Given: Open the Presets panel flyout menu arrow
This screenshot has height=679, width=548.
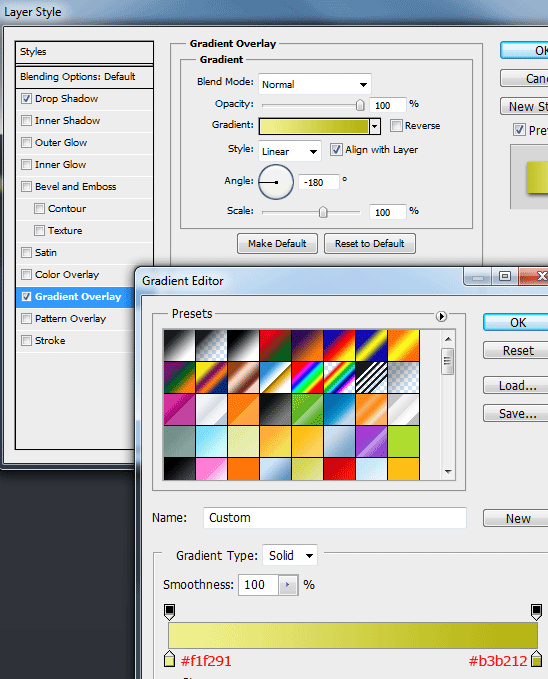Looking at the screenshot, I should click(x=441, y=317).
